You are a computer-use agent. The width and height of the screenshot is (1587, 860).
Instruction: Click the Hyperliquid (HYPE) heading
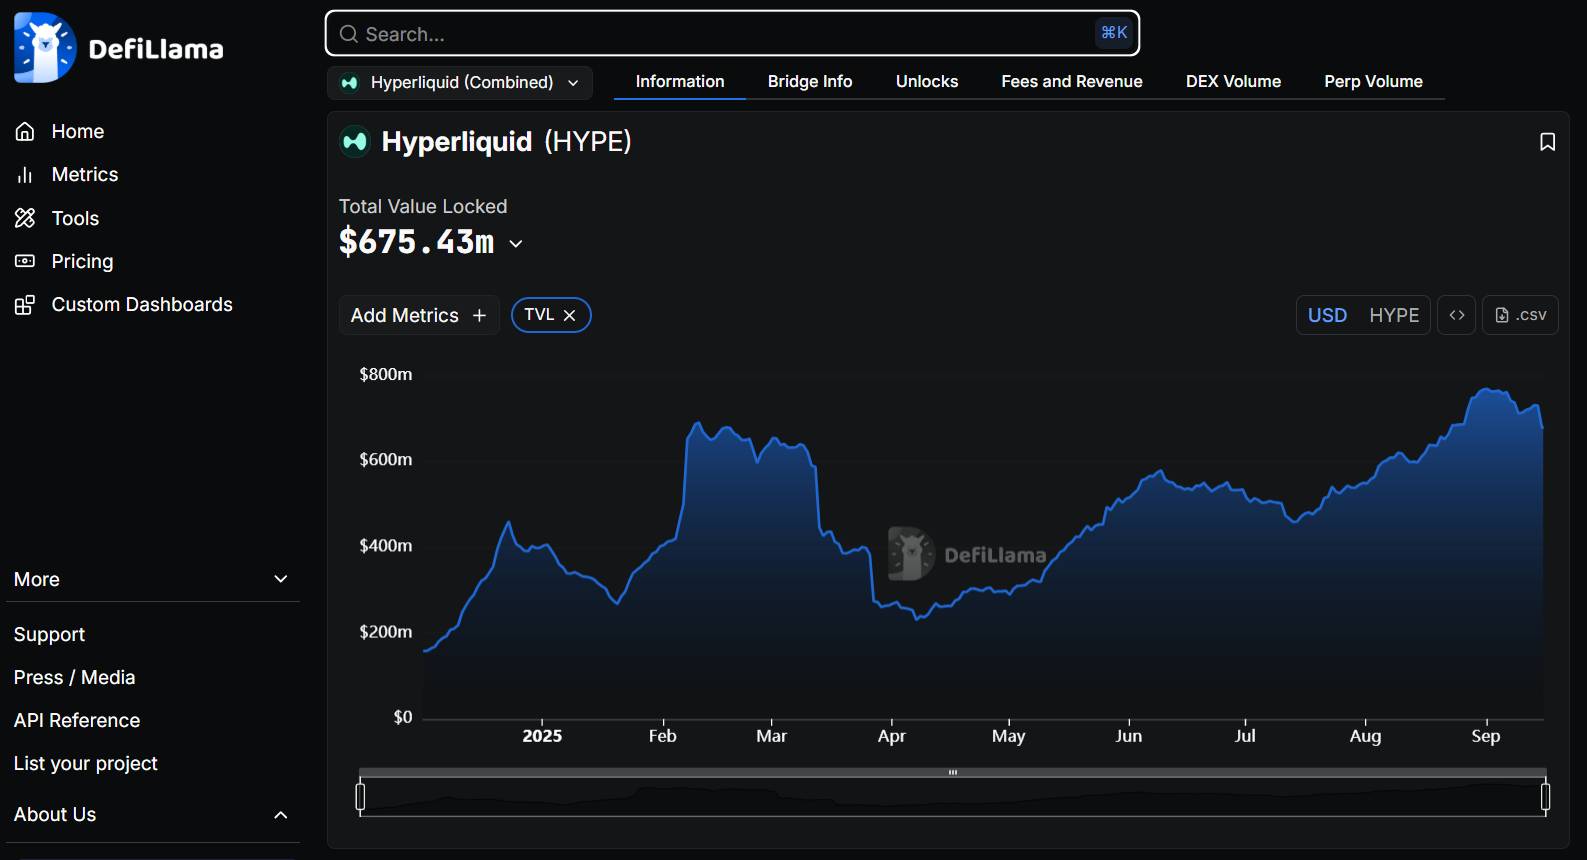(x=506, y=141)
